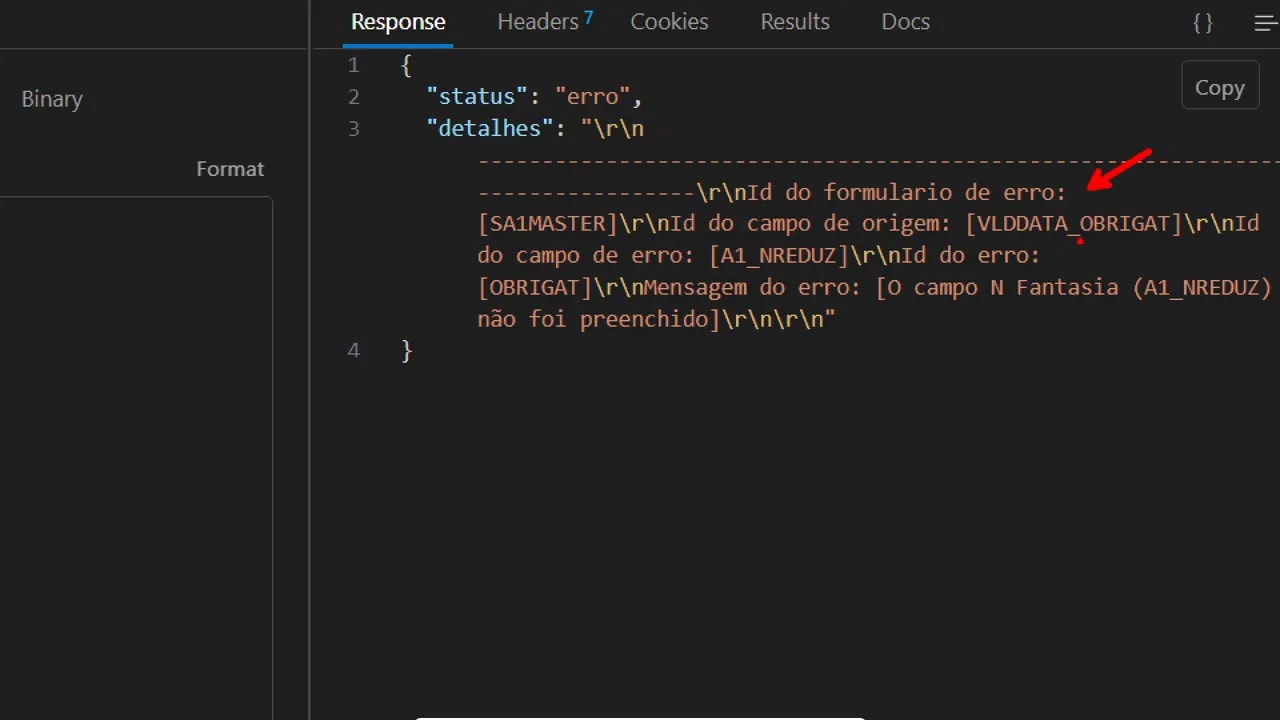Open the hamburger menu icon
Viewport: 1280px width, 720px height.
pyautogui.click(x=1264, y=22)
